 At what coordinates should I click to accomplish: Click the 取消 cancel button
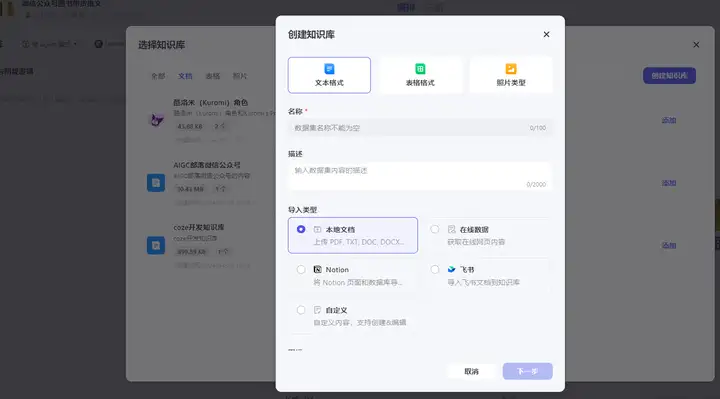[472, 371]
